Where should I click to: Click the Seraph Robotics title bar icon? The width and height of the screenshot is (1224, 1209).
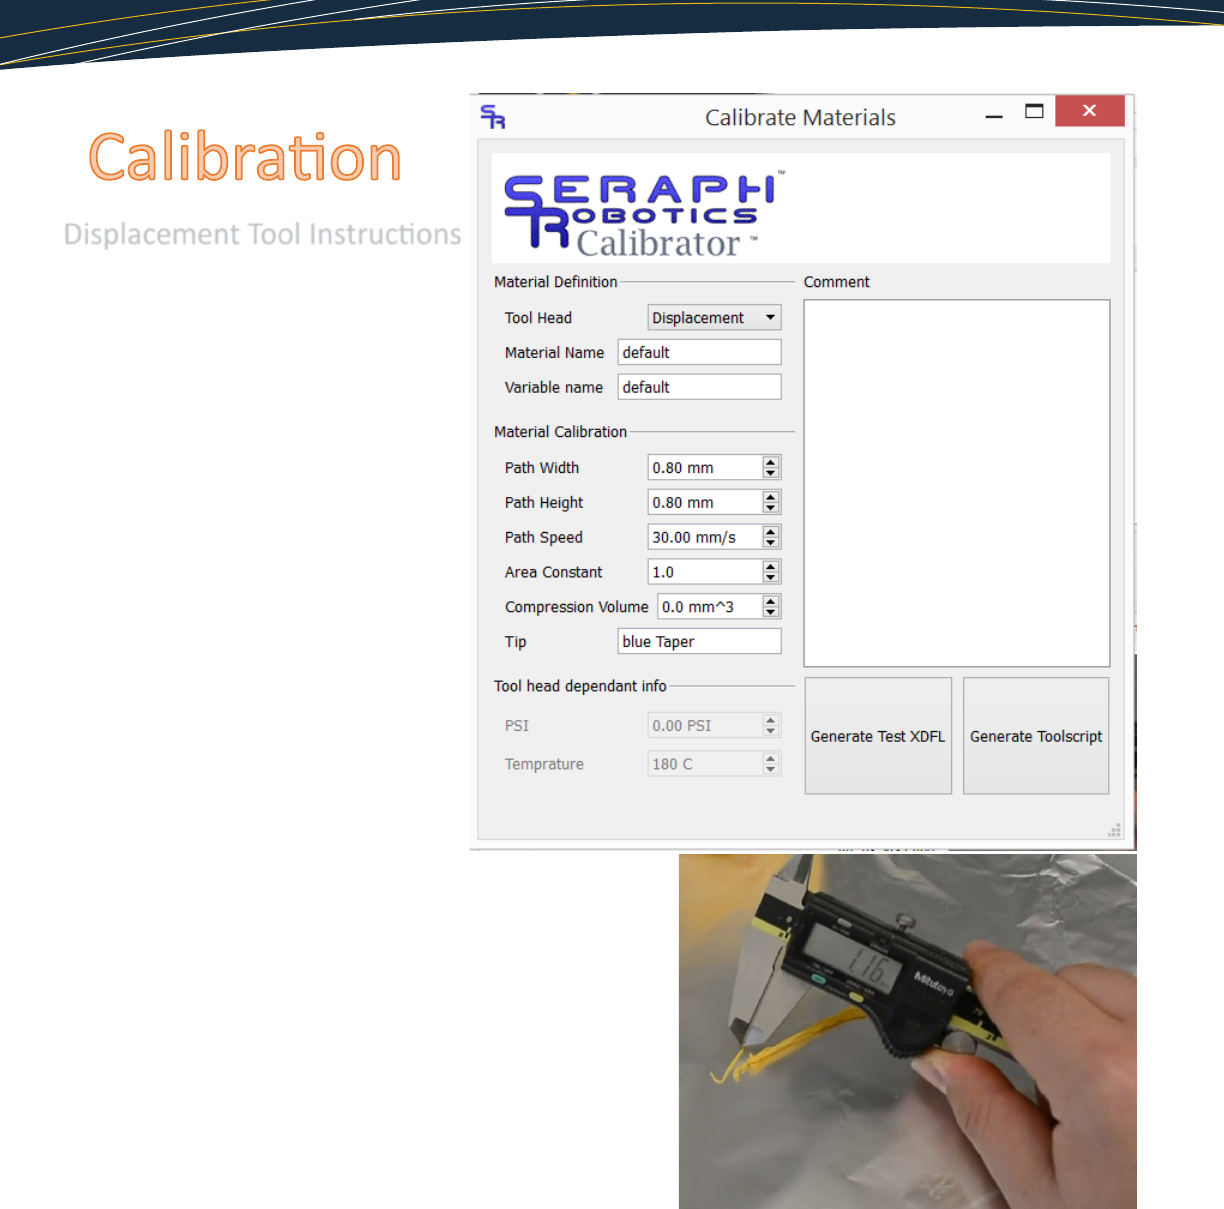493,117
